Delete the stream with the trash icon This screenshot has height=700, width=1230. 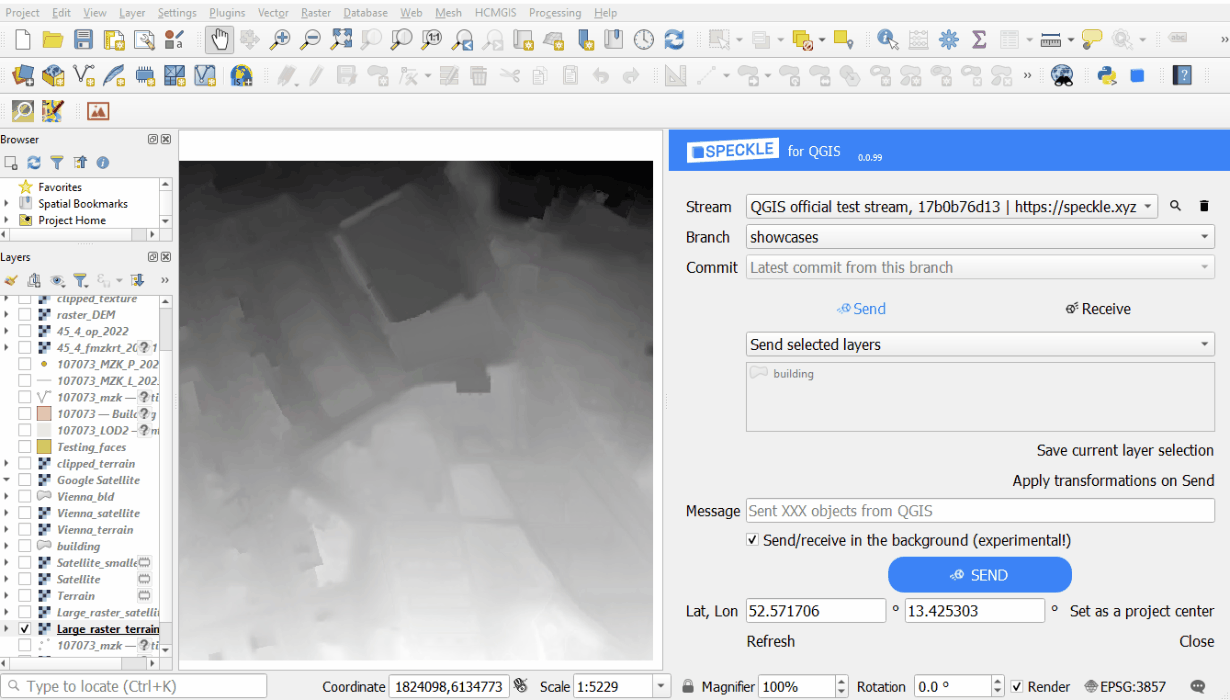tap(1204, 206)
